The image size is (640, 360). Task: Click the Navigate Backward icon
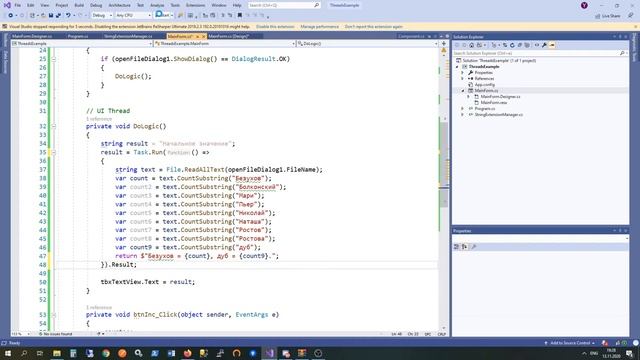11,15
